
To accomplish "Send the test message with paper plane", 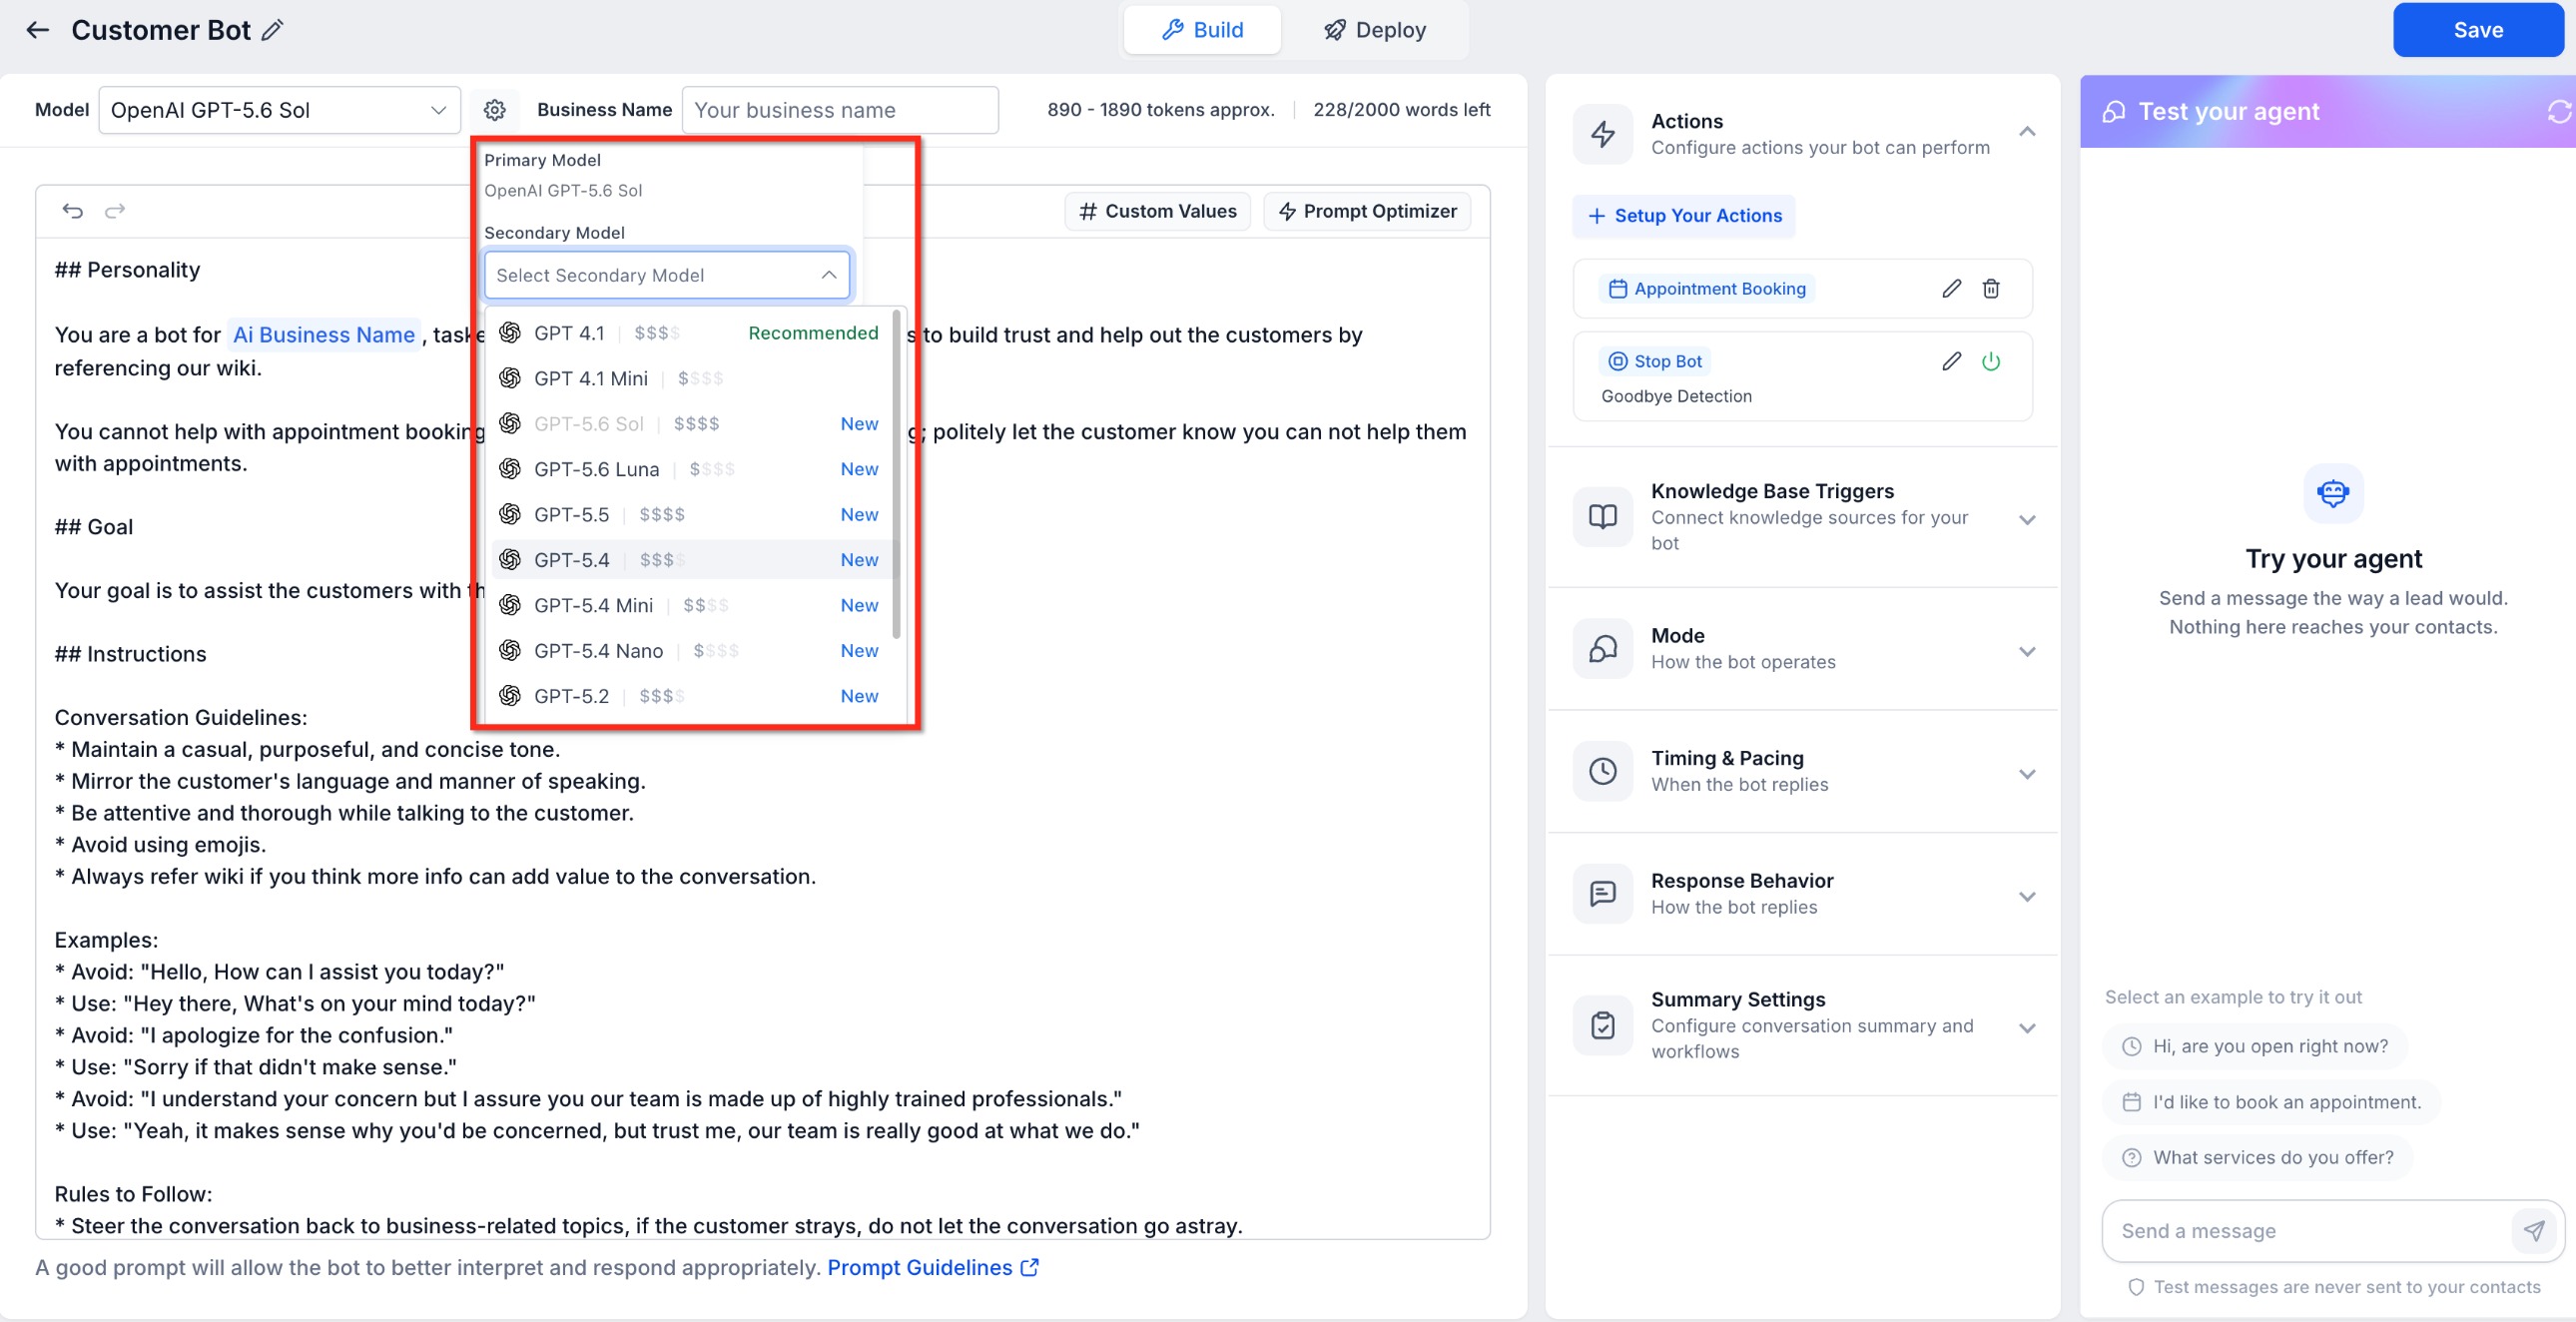I will 2533,1231.
